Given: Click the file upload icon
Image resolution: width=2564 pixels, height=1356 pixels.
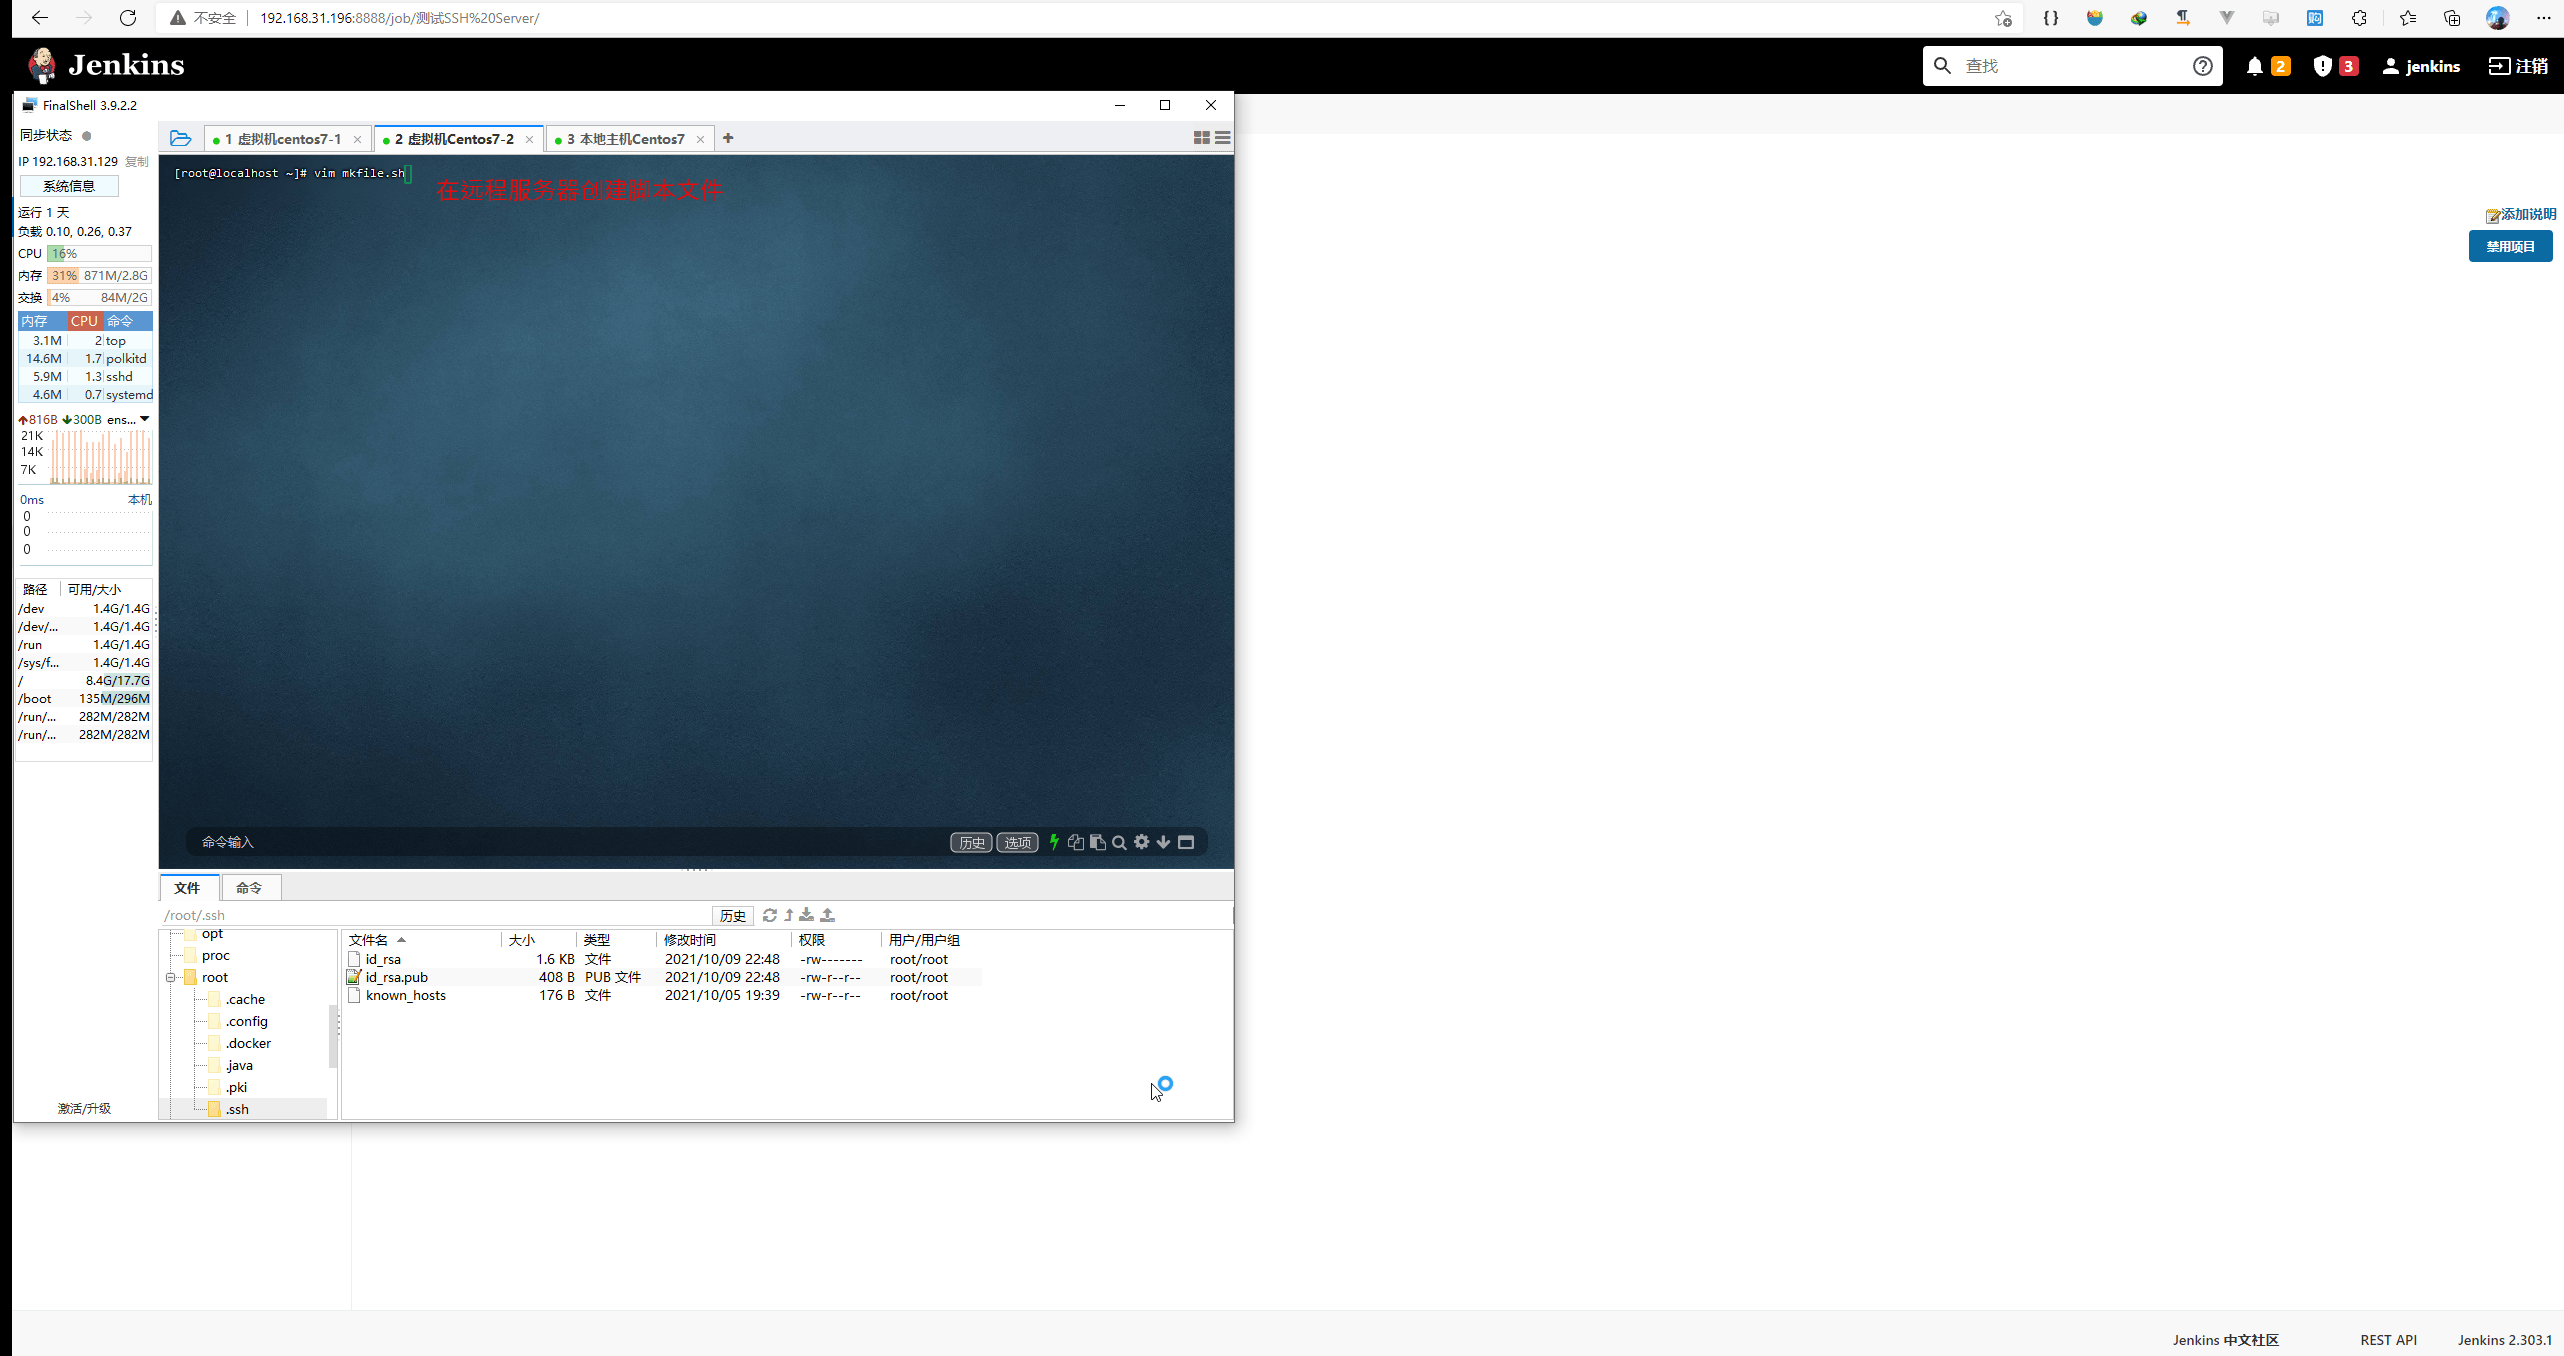Looking at the screenshot, I should (827, 915).
